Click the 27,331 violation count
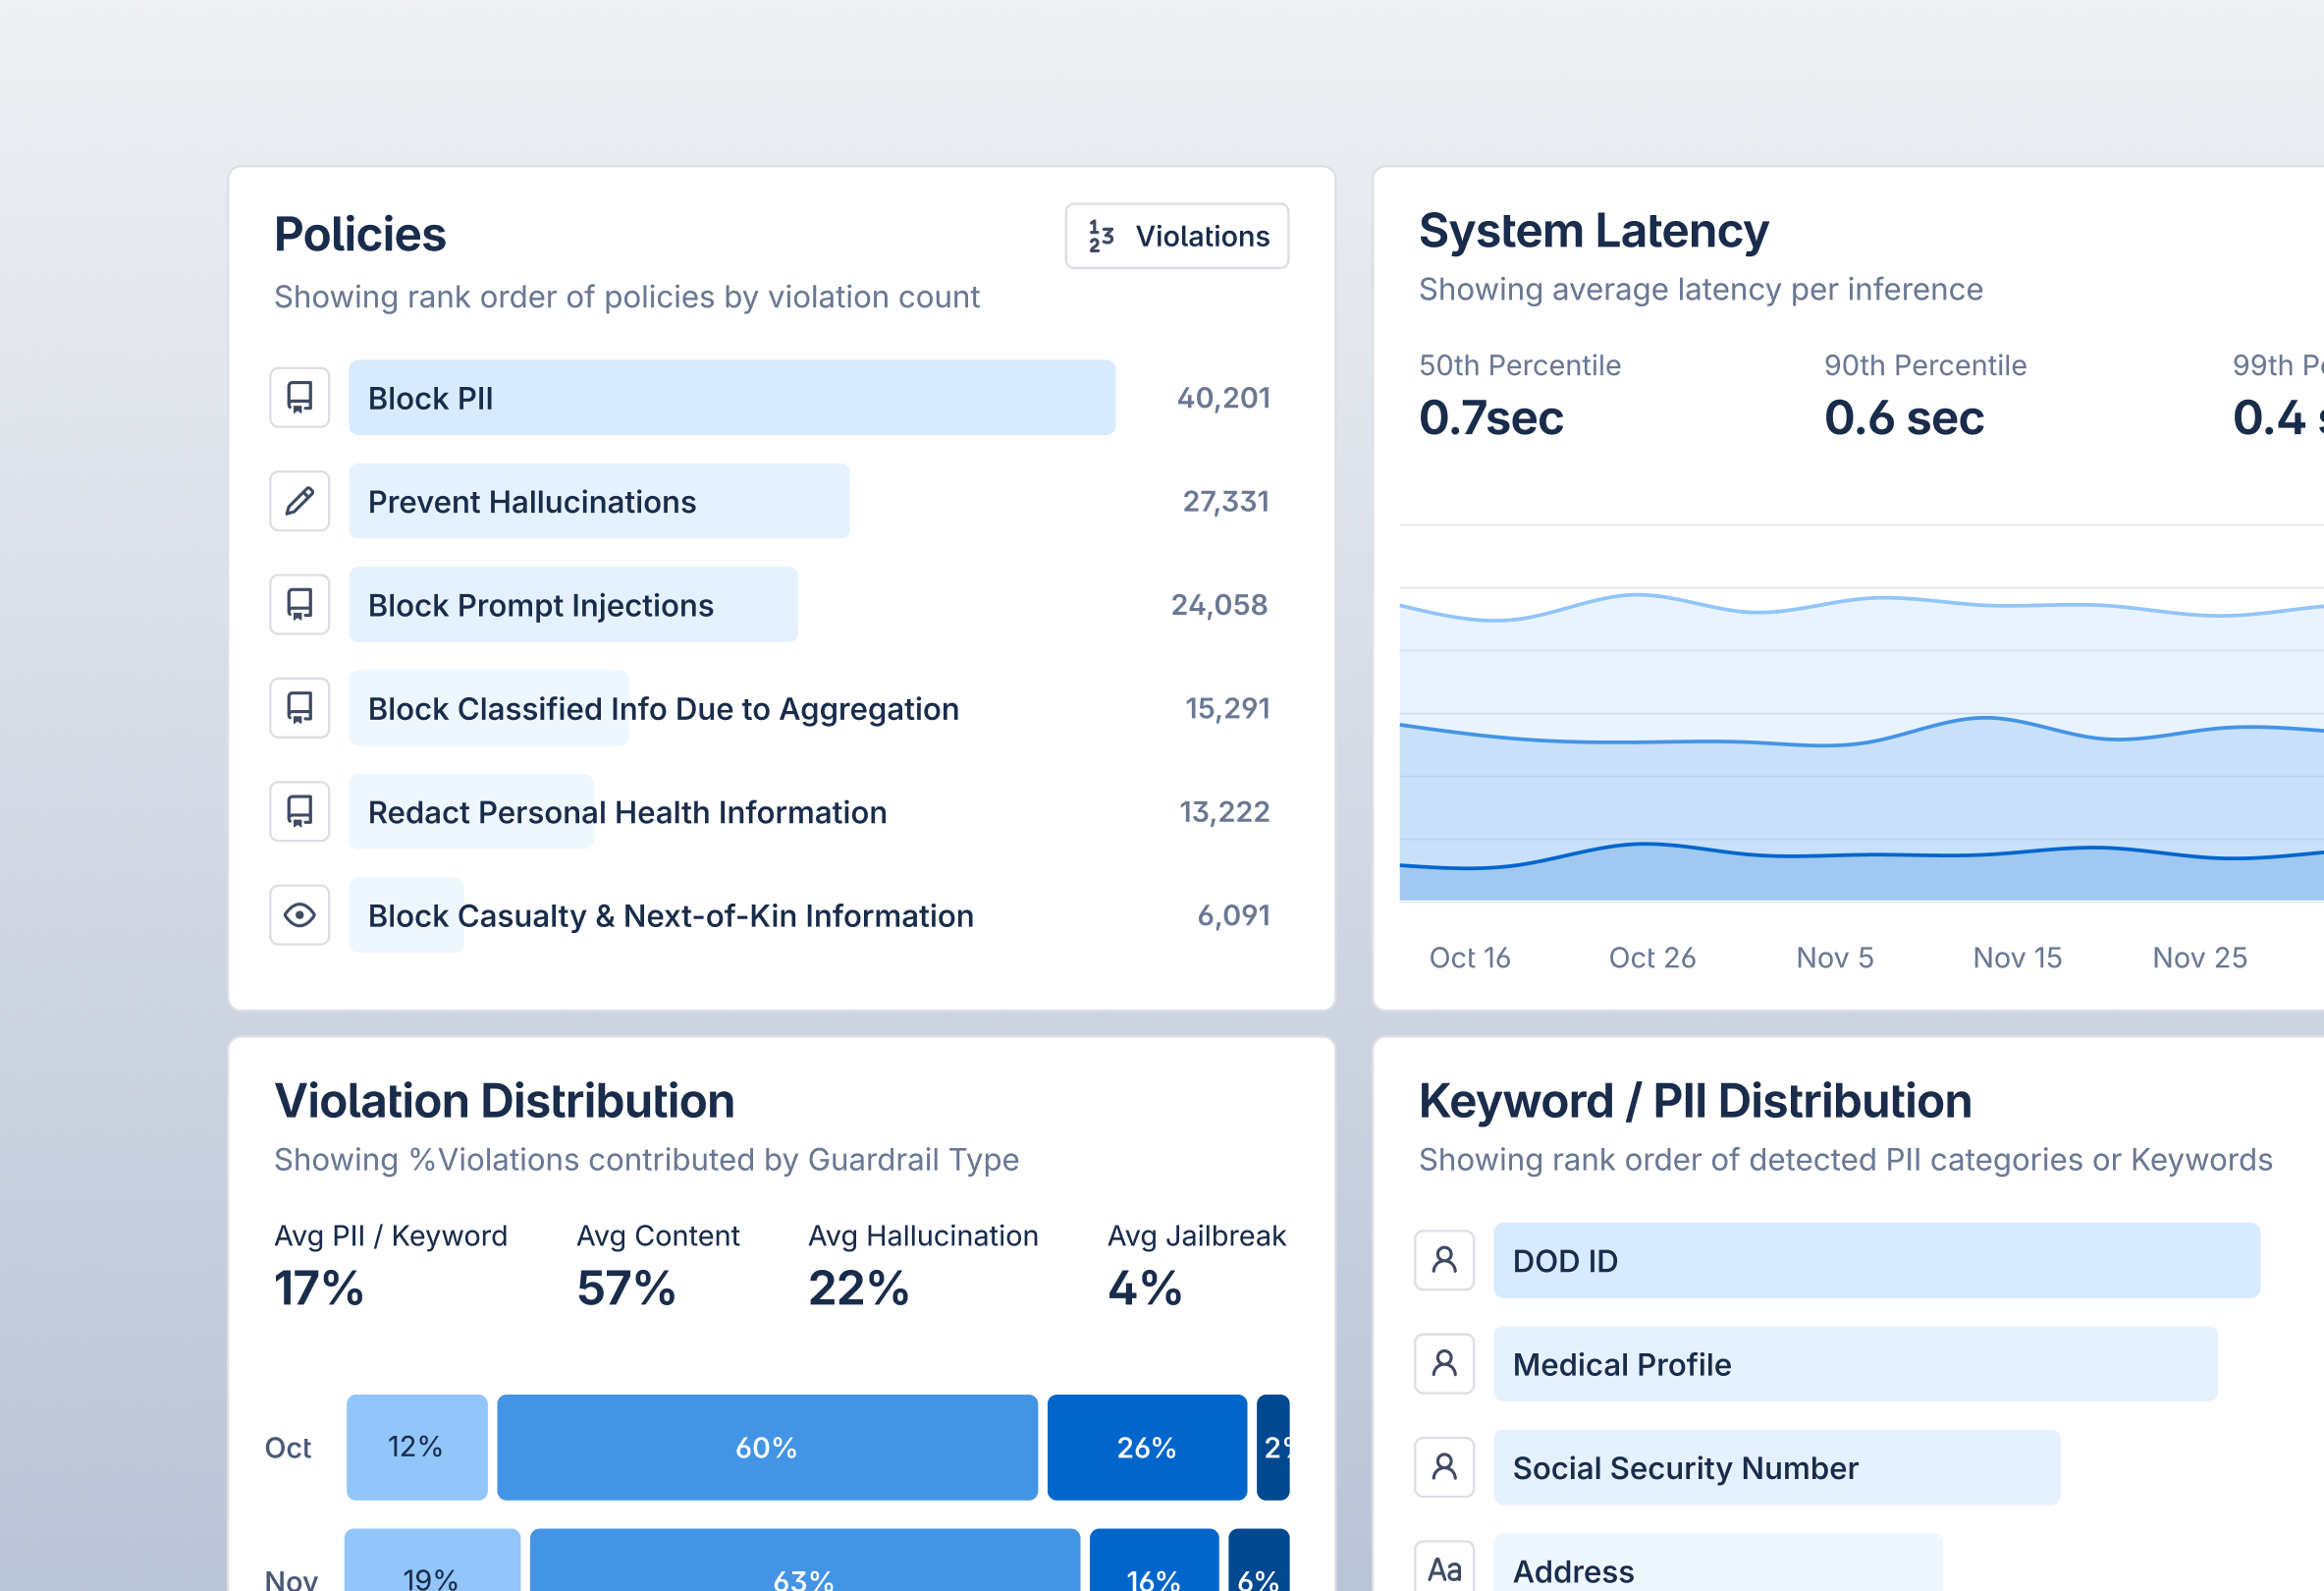This screenshot has width=2324, height=1591. (1226, 501)
